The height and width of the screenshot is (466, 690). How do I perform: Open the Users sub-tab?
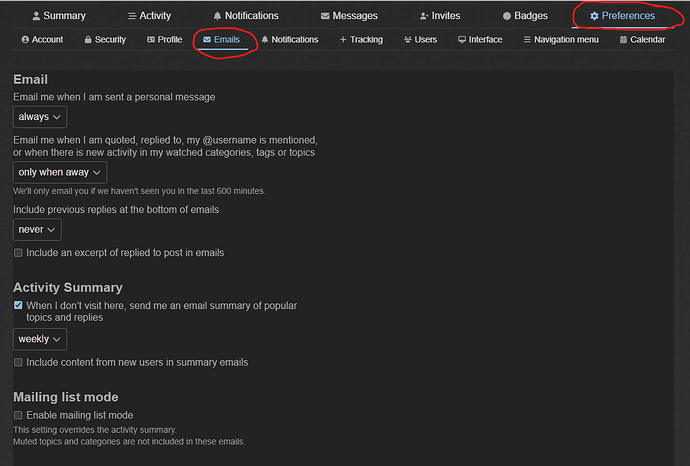point(421,40)
